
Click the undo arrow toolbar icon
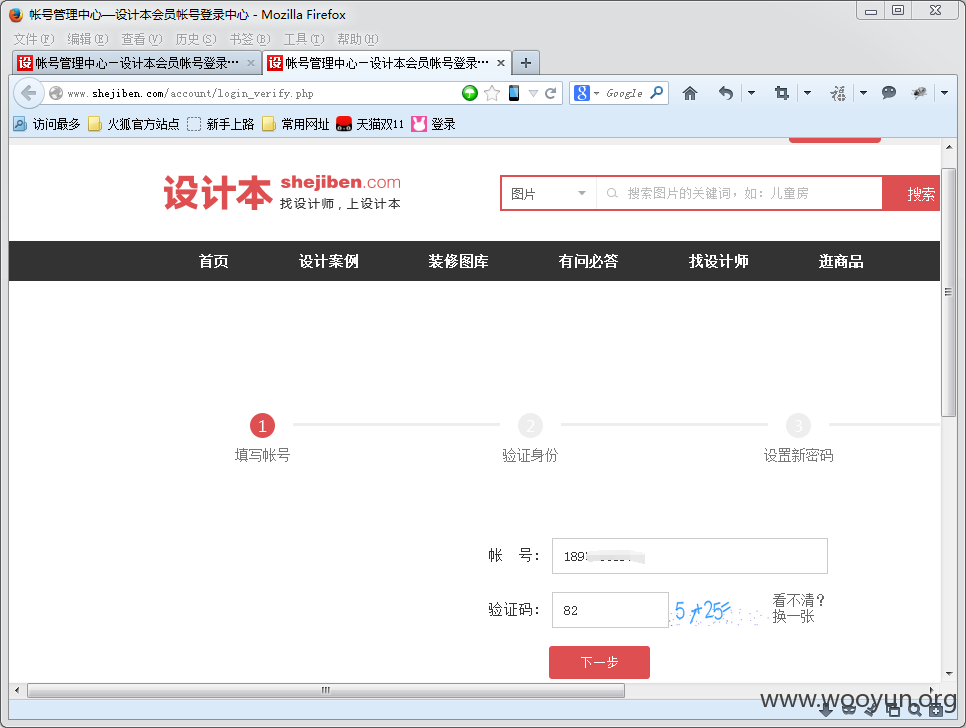(x=726, y=93)
